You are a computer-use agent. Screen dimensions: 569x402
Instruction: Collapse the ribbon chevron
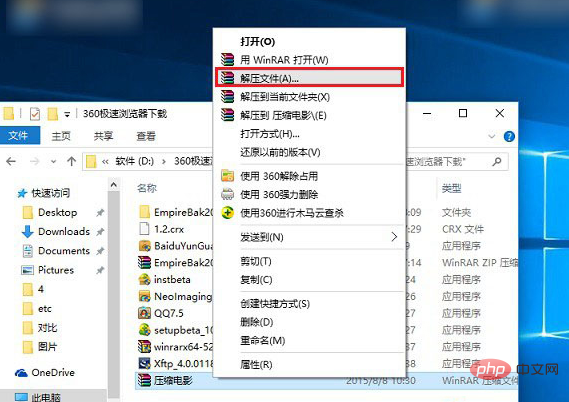coord(492,136)
